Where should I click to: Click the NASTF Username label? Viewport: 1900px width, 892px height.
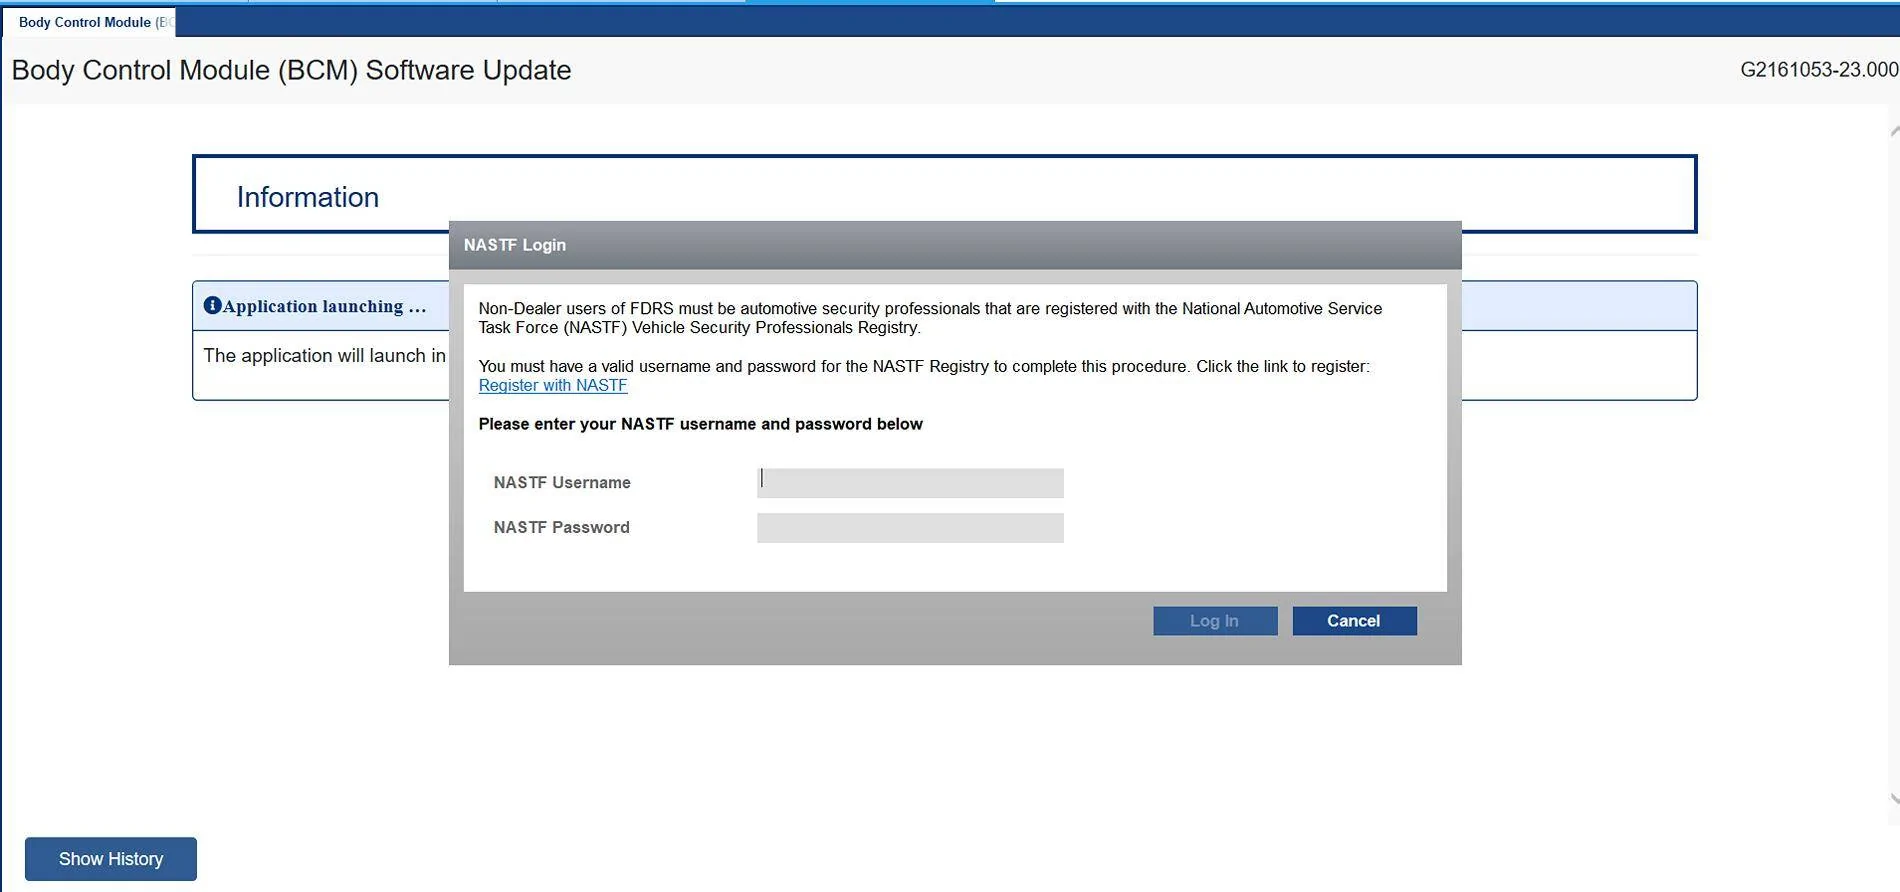point(562,483)
